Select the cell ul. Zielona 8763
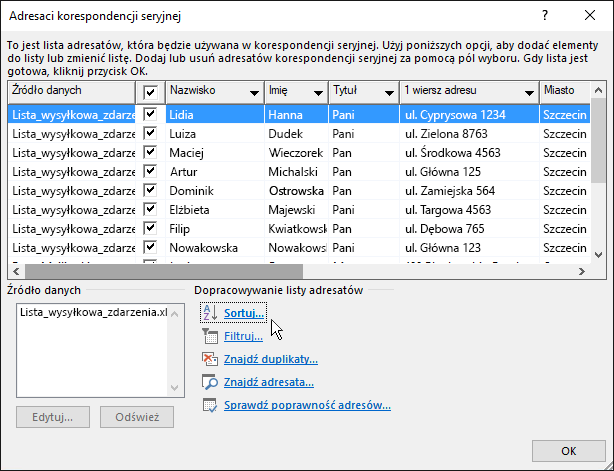Viewport: 614px width, 471px height. (x=470, y=134)
